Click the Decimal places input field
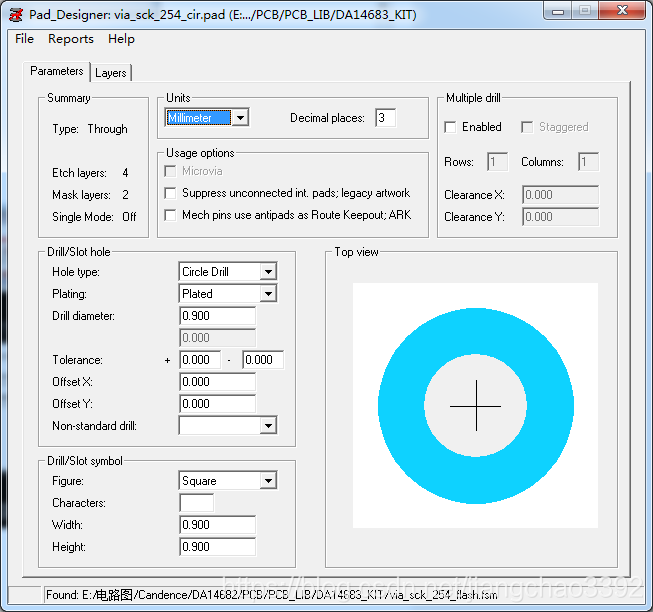The height and width of the screenshot is (612, 653). tap(385, 118)
